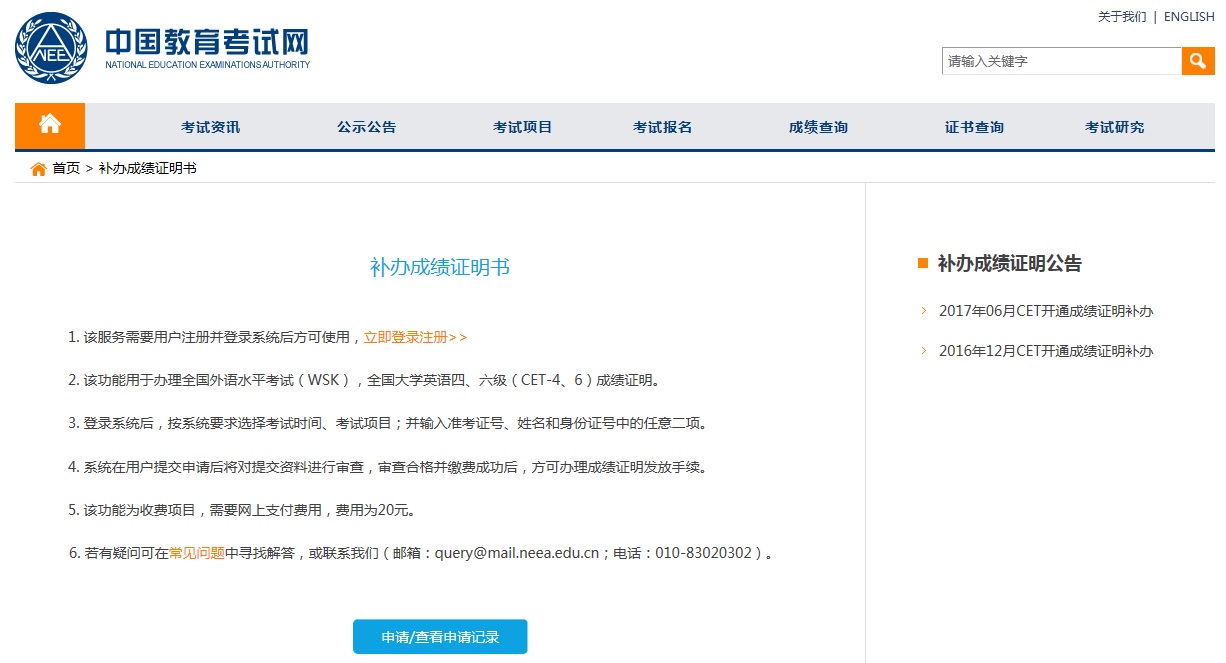Screen dimensions: 1226x663
Task: Click instruction 4 about 审查合格并缴费成功
Action: [389, 466]
